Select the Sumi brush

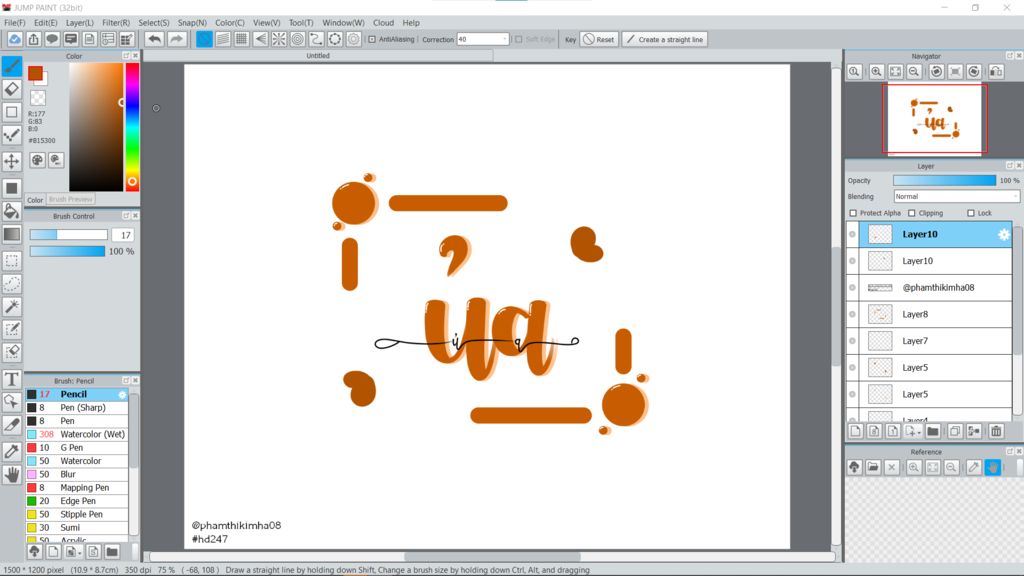(77, 528)
